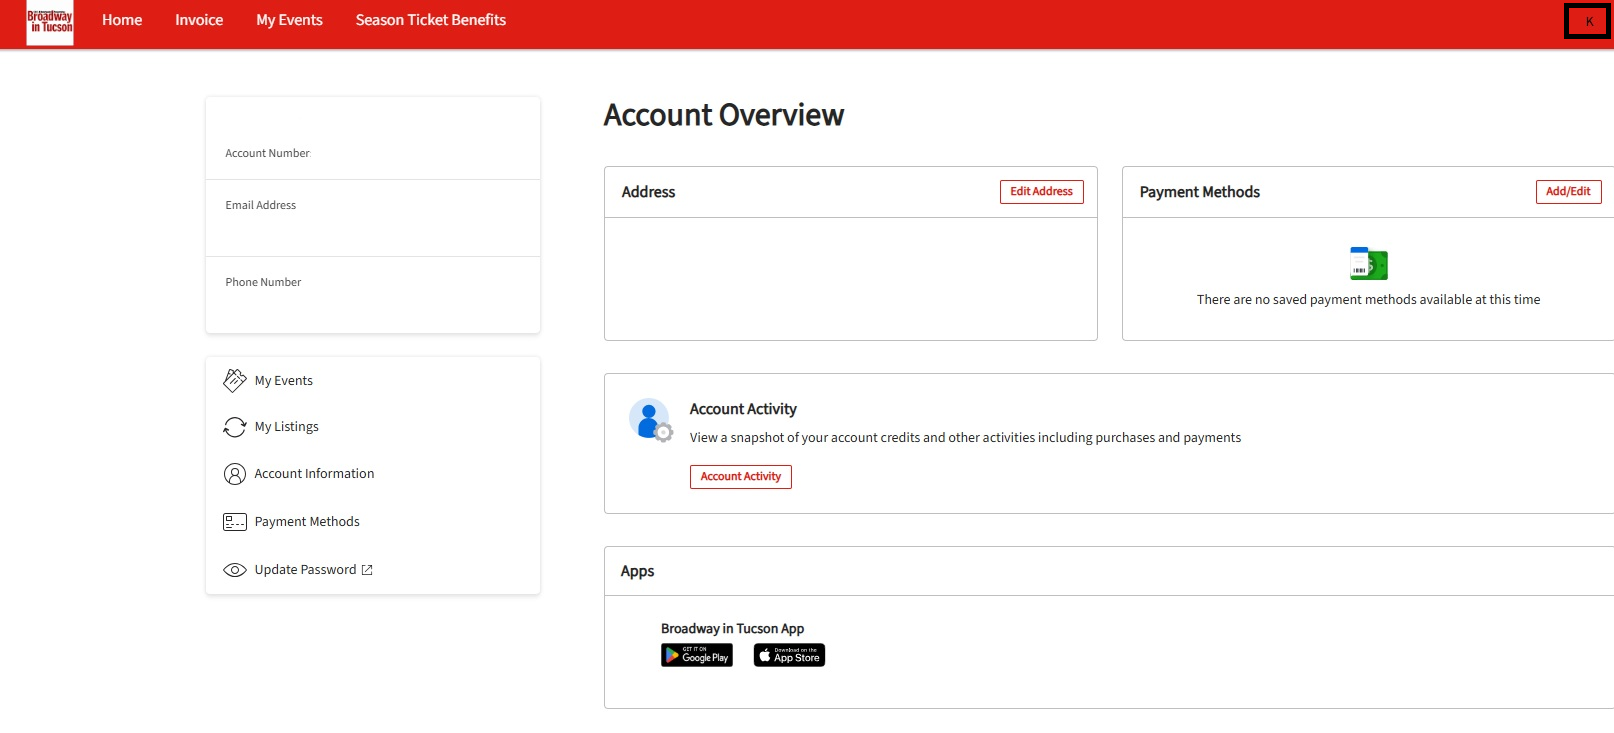Click the Edit Address button
This screenshot has width=1614, height=733.
1041,192
